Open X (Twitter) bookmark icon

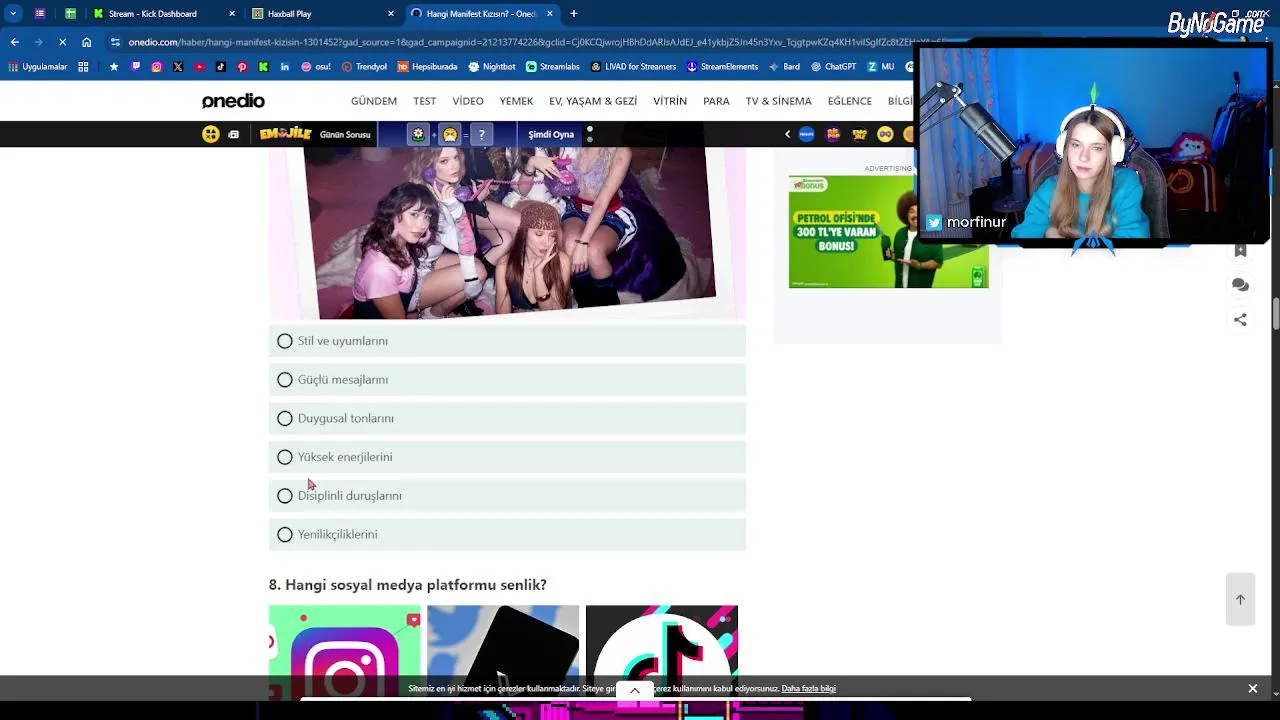click(x=178, y=67)
